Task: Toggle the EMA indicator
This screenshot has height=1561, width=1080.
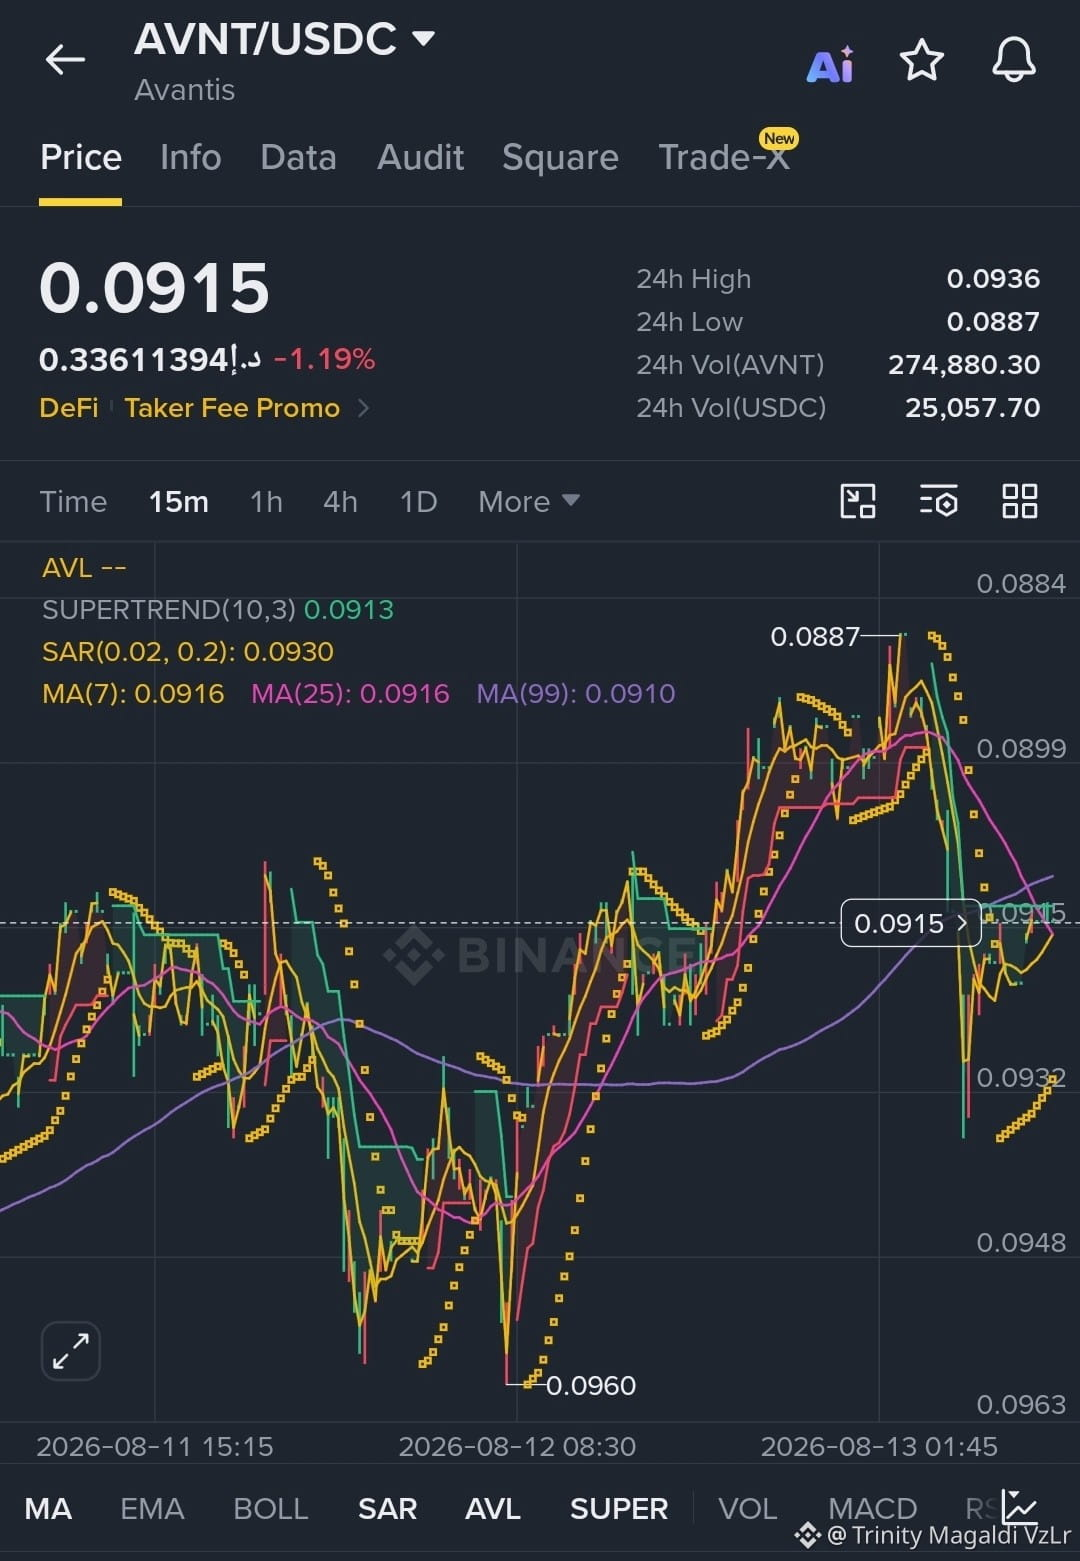Action: tap(152, 1508)
